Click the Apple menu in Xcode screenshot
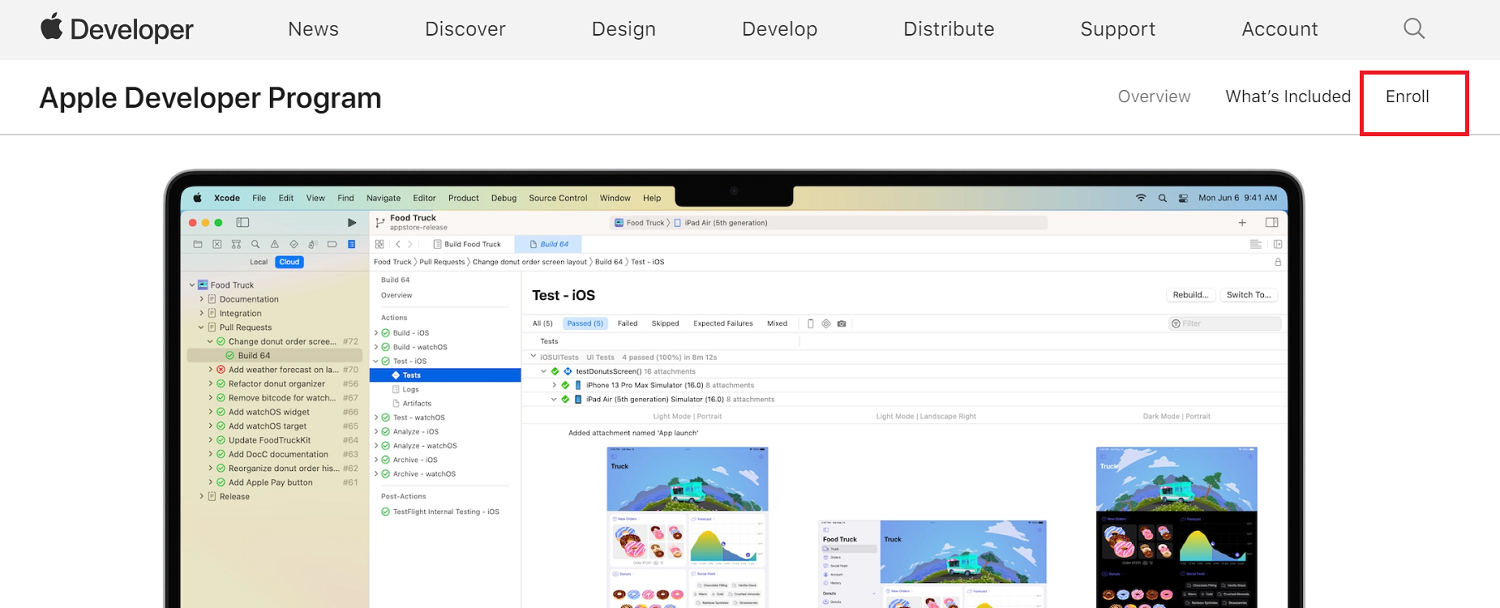This screenshot has height=608, width=1500. [x=198, y=198]
